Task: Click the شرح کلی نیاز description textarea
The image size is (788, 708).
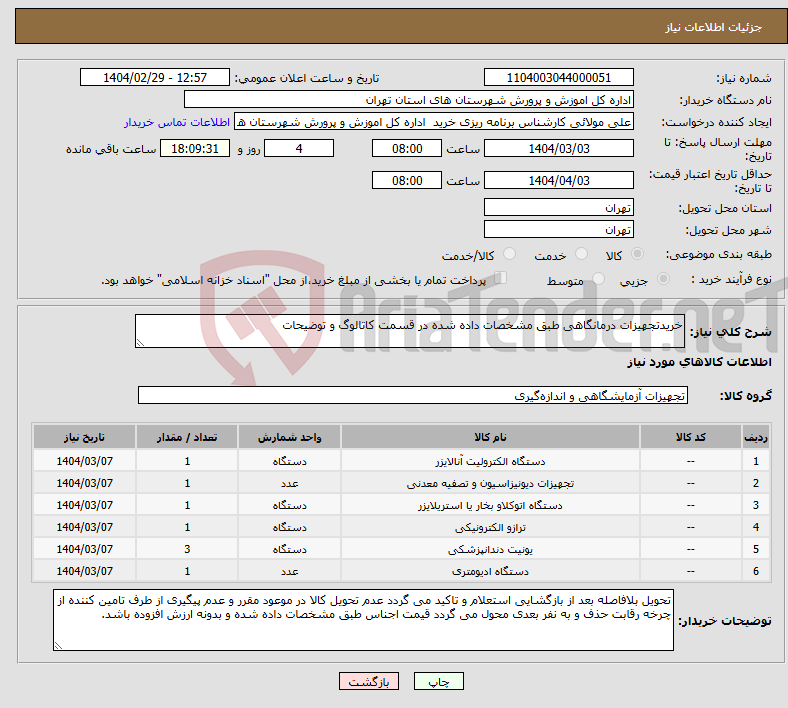Action: [410, 331]
